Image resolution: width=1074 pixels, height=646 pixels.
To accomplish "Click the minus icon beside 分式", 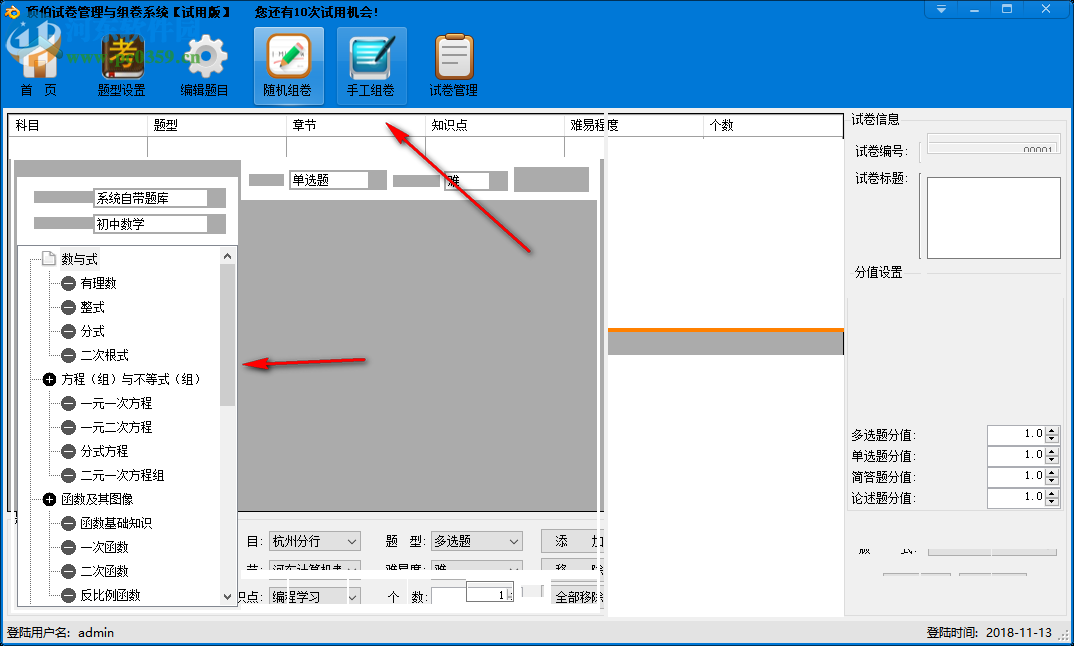I will point(68,331).
